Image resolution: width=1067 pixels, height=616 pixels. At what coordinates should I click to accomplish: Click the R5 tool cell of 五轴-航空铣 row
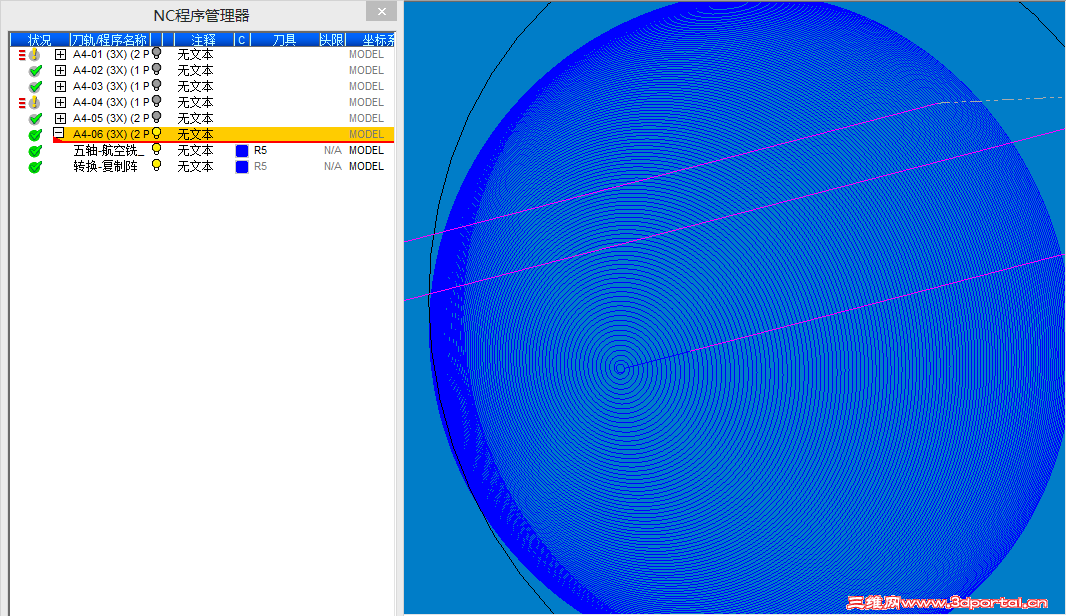coord(261,150)
